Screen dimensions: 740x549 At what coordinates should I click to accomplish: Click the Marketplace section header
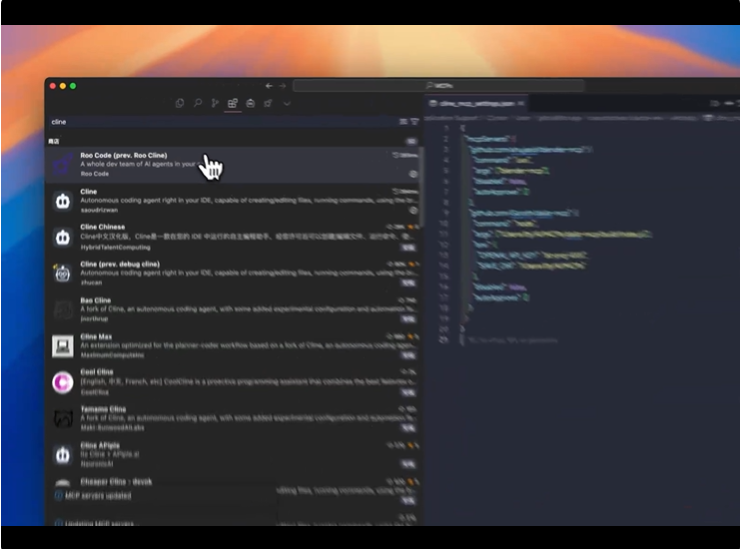point(233,141)
